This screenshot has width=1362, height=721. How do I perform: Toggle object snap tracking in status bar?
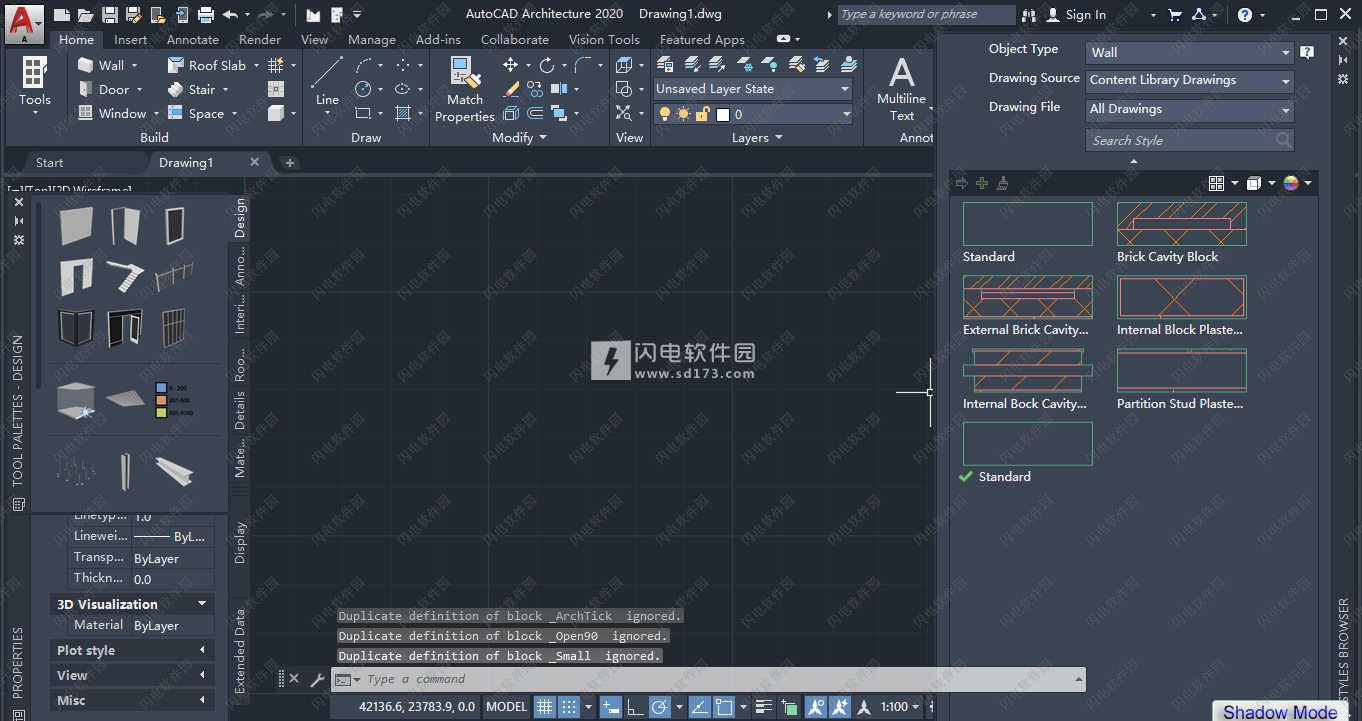coord(701,707)
